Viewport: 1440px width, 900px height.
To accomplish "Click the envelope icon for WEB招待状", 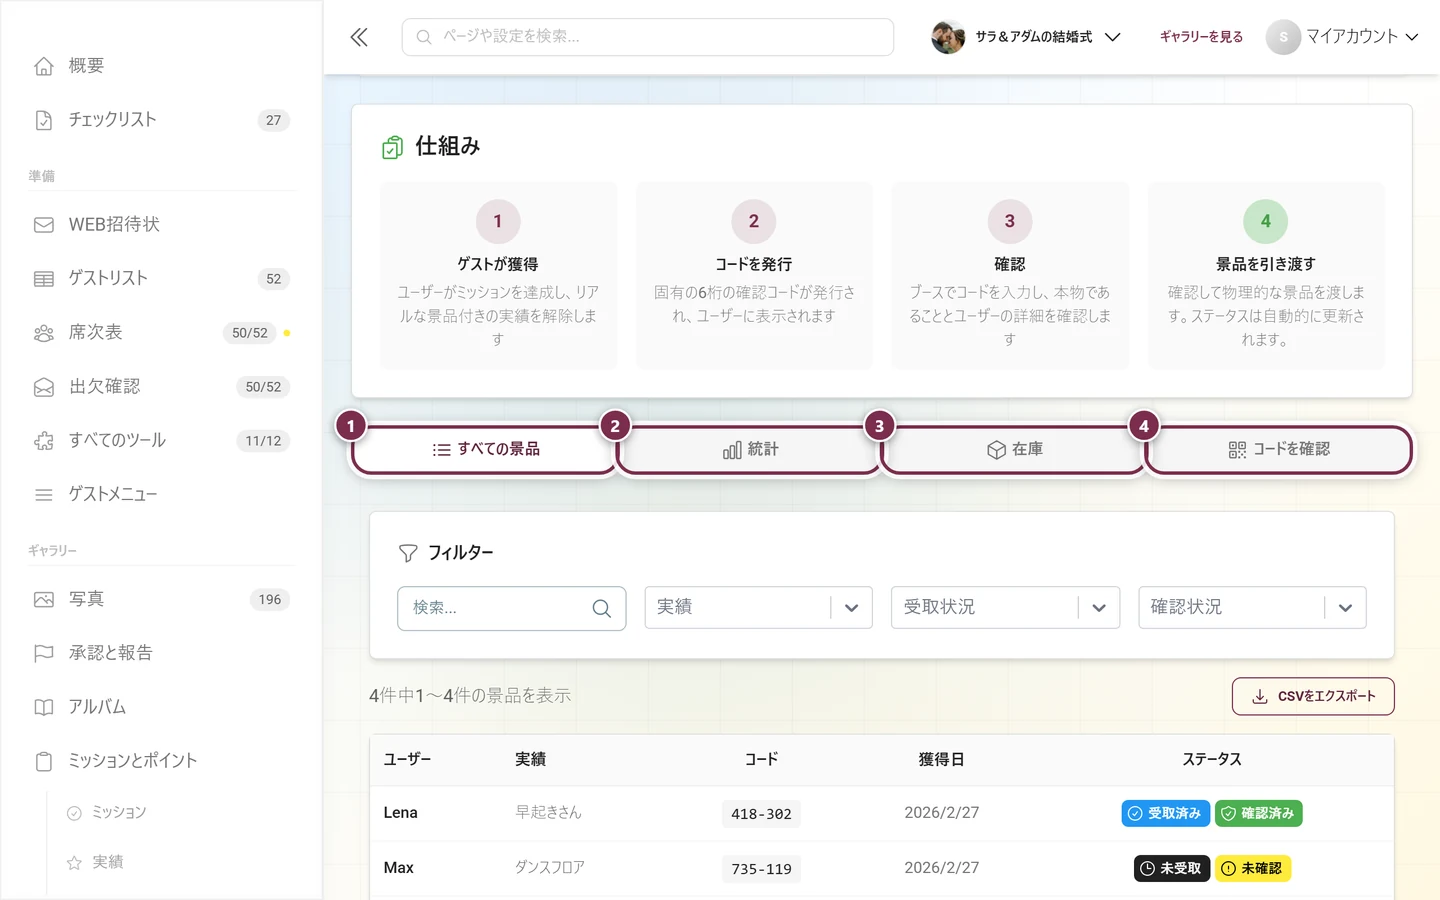I will coord(44,225).
